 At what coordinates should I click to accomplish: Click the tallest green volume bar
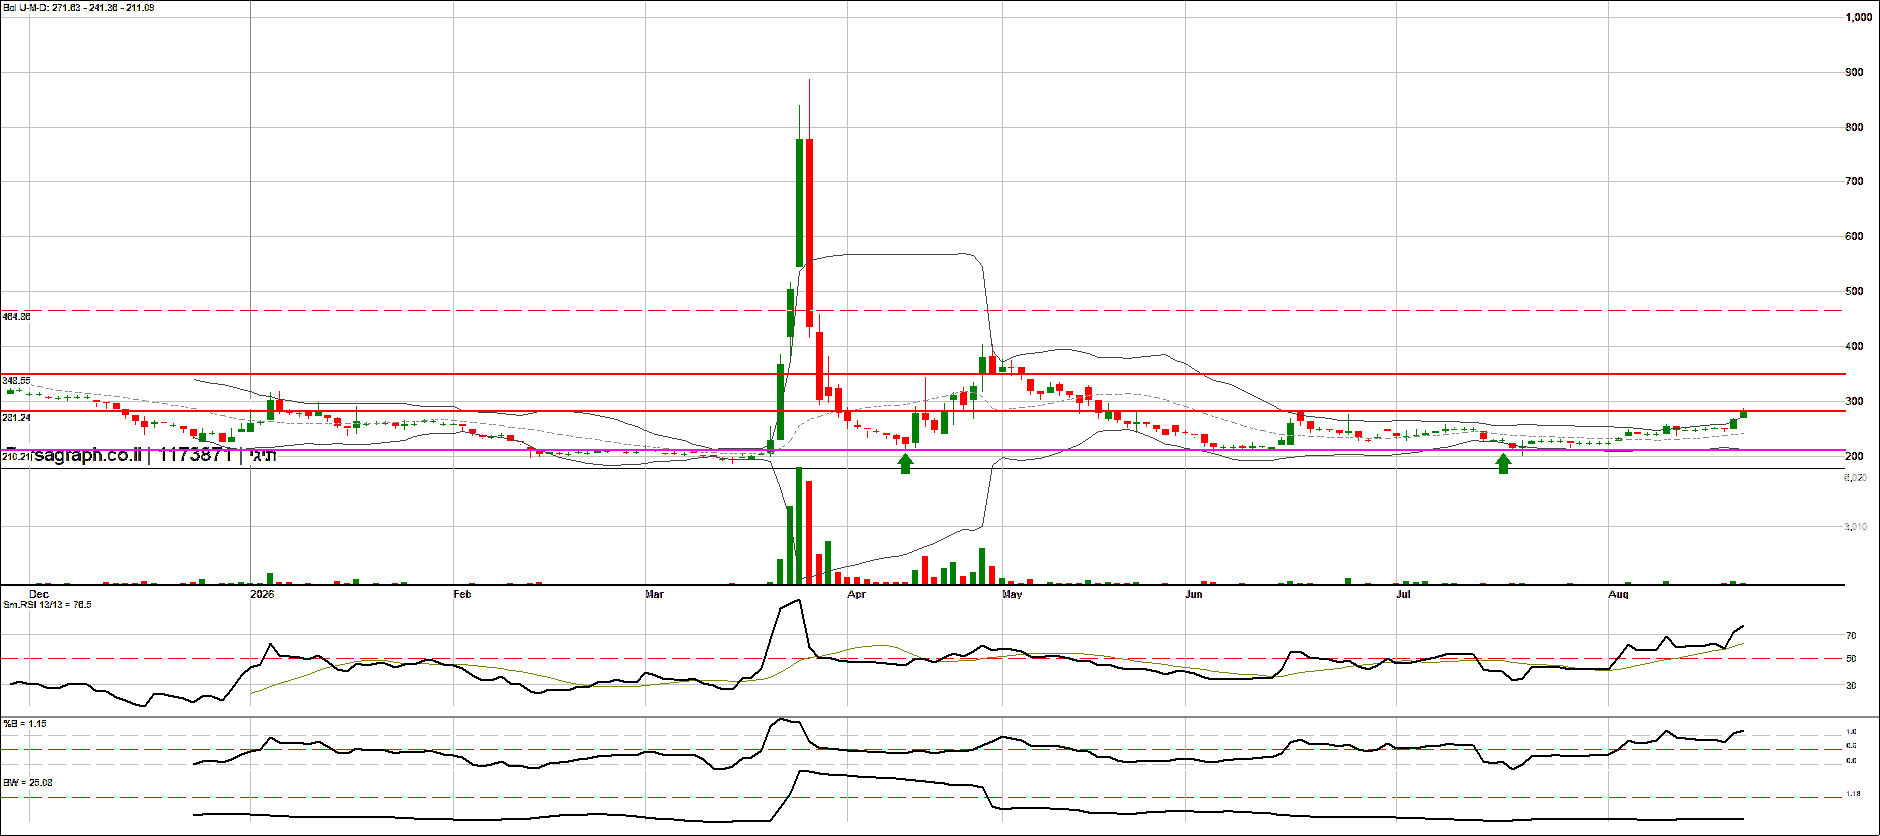click(x=799, y=526)
